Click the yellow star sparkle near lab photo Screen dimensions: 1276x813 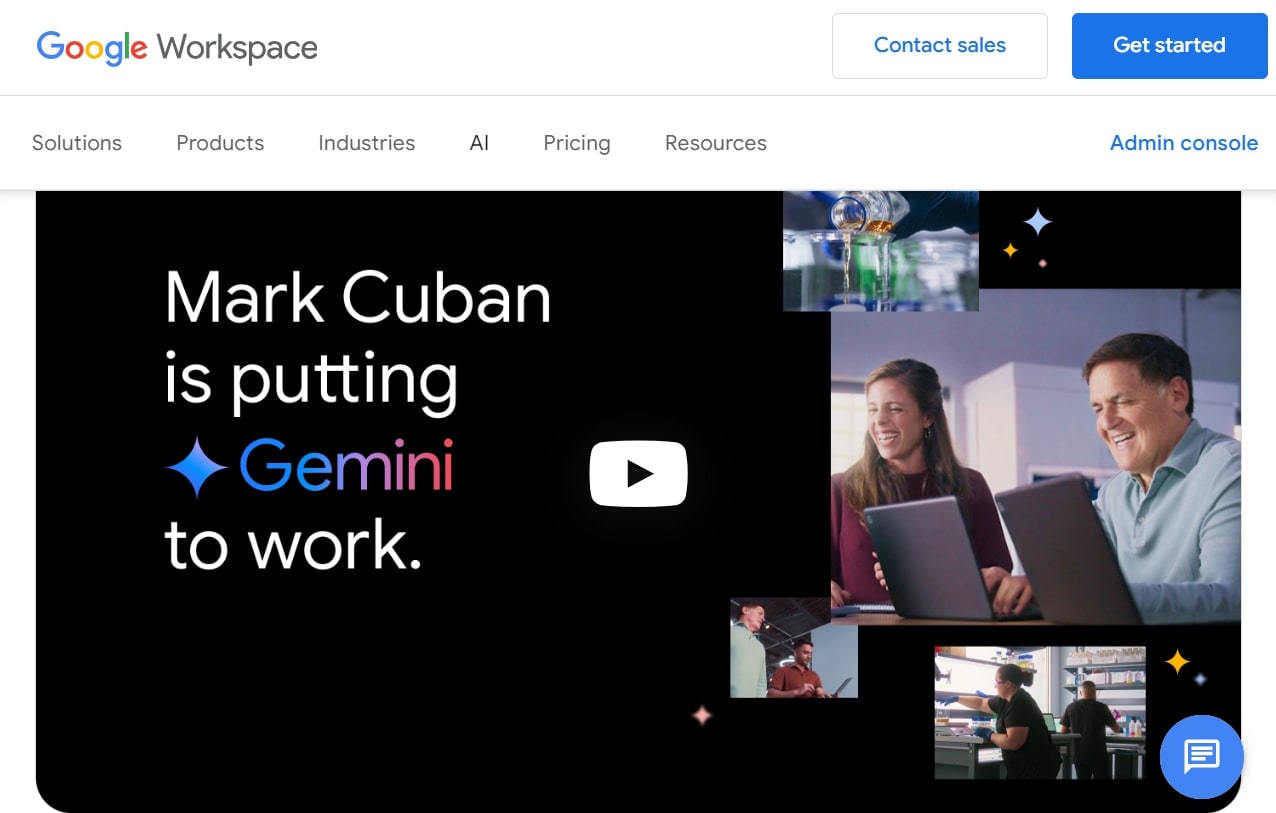pyautogui.click(x=1177, y=661)
